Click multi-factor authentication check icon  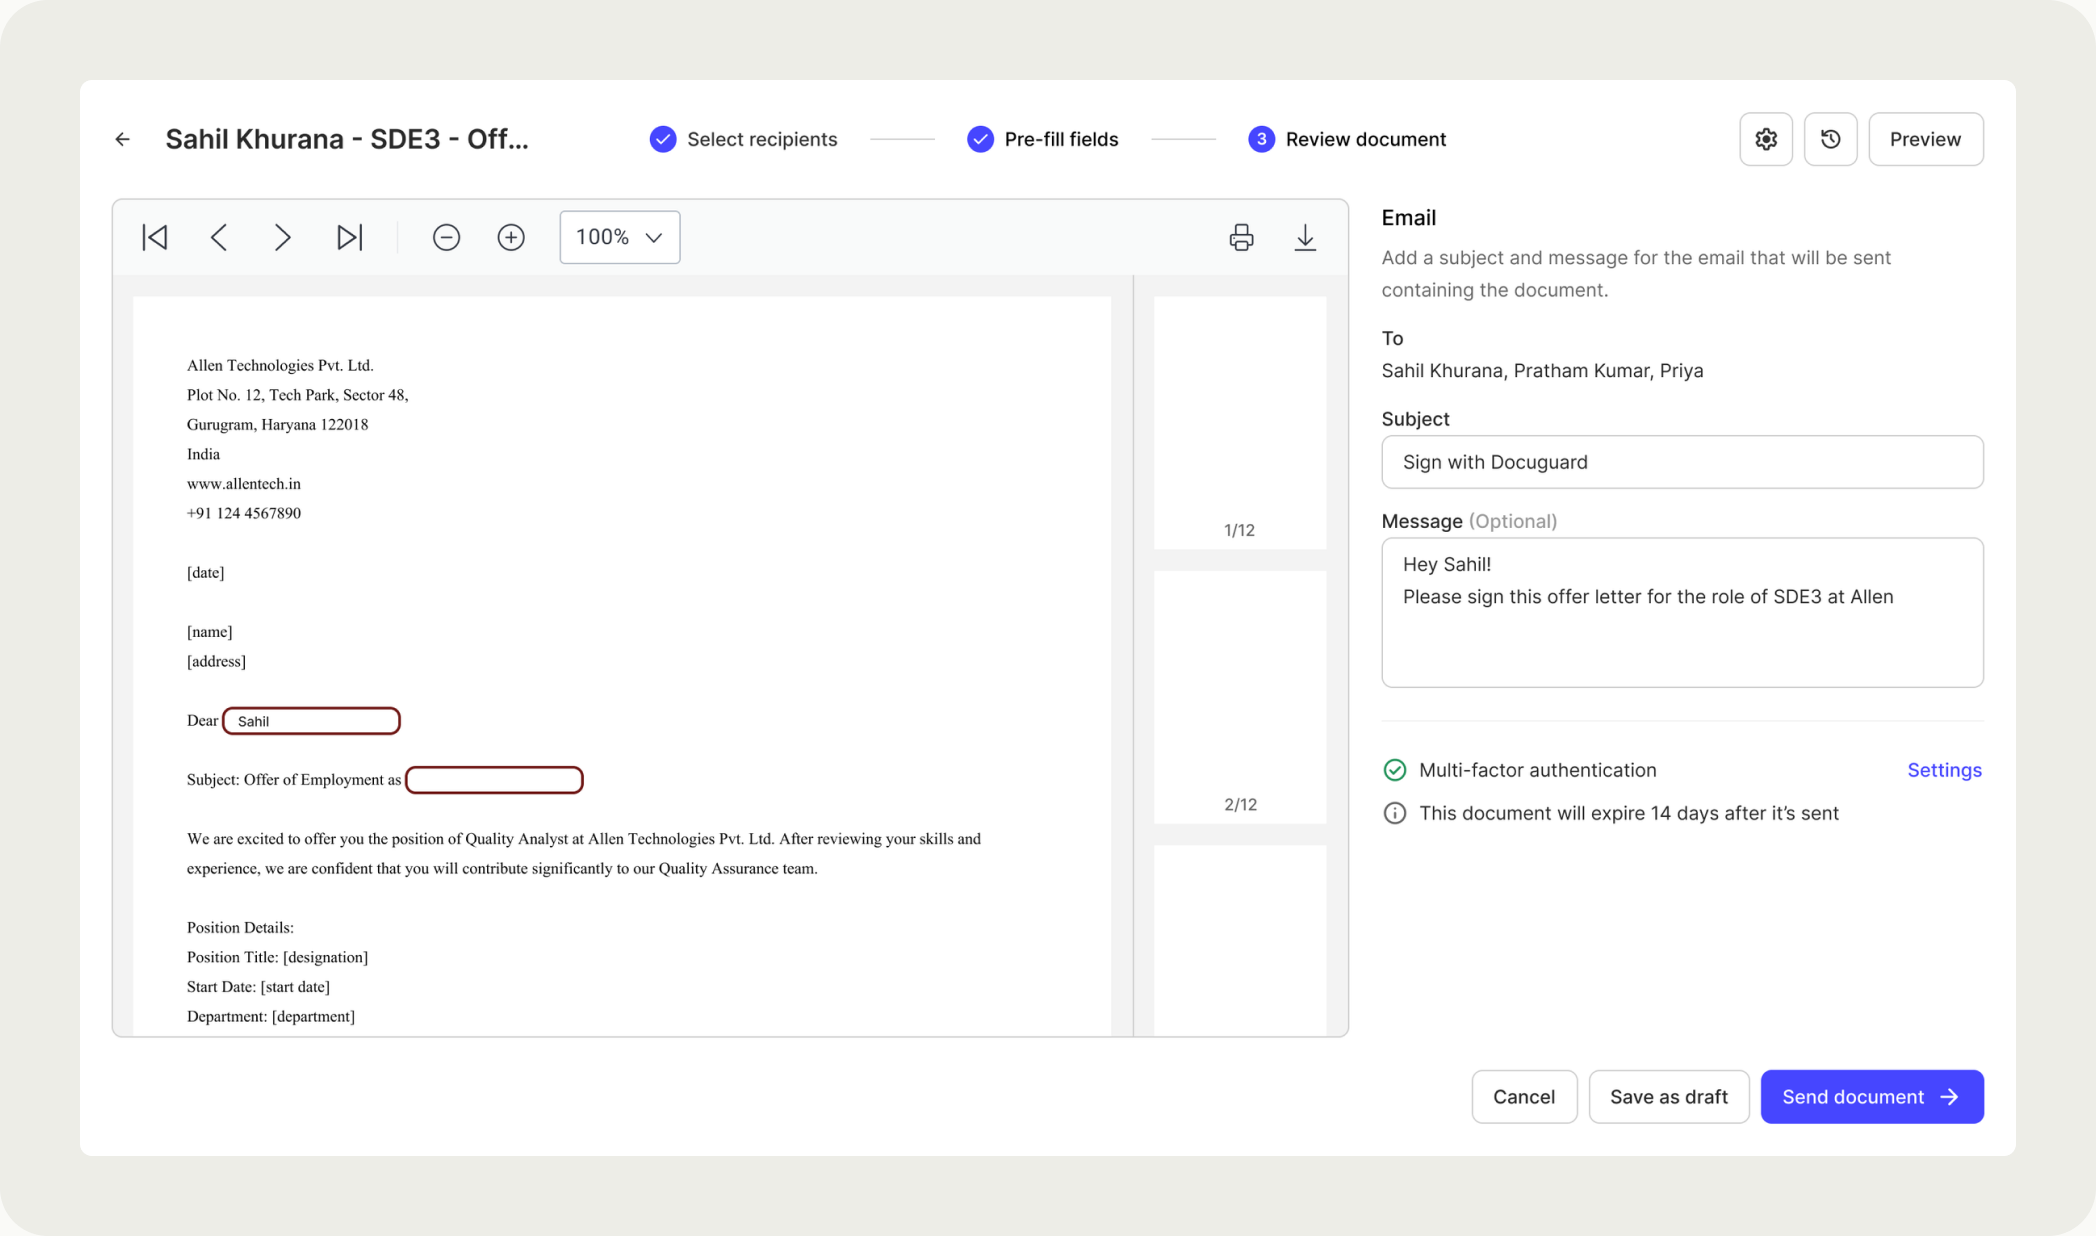tap(1394, 770)
